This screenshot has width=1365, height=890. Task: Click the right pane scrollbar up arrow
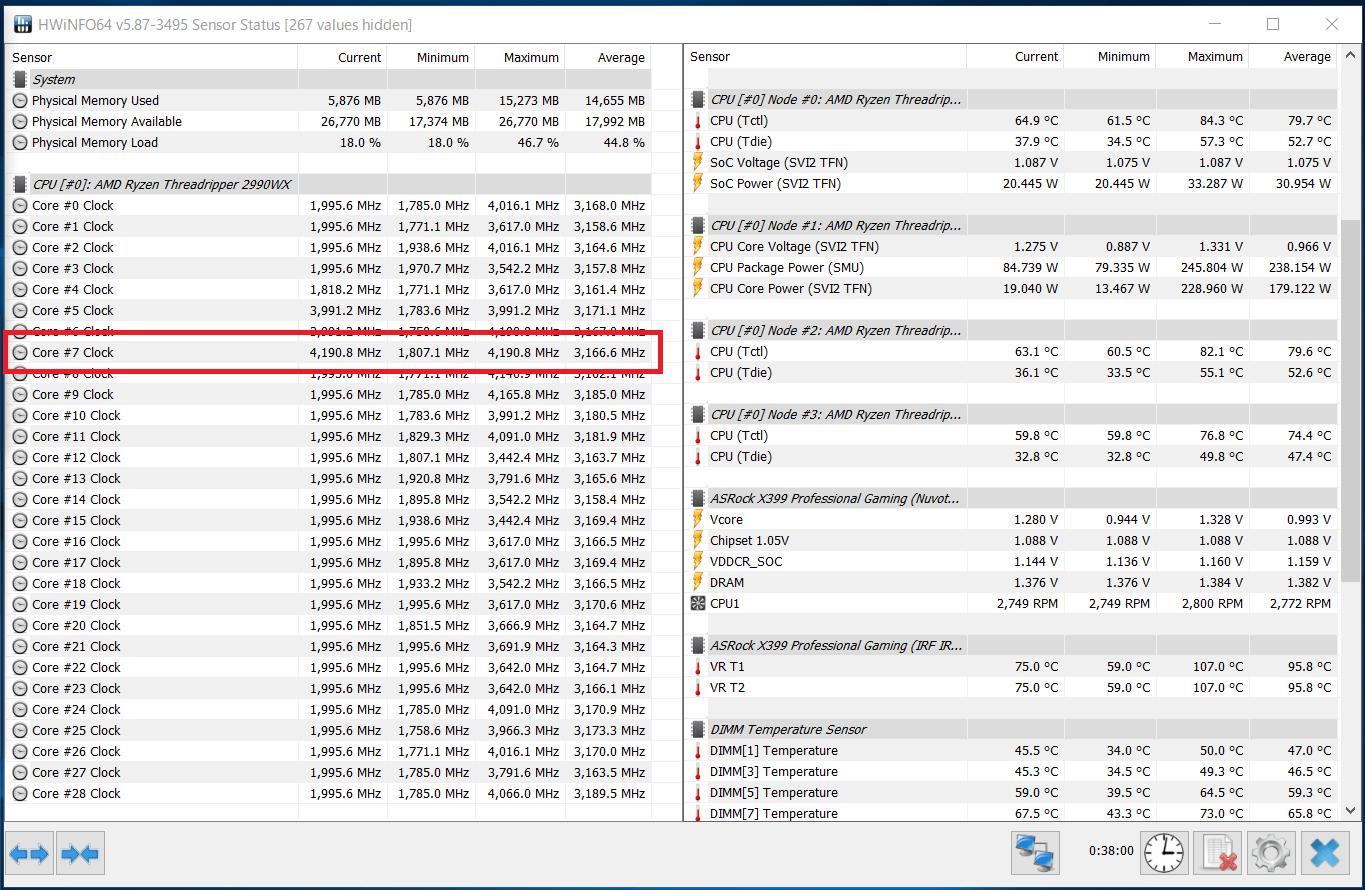click(1349, 56)
